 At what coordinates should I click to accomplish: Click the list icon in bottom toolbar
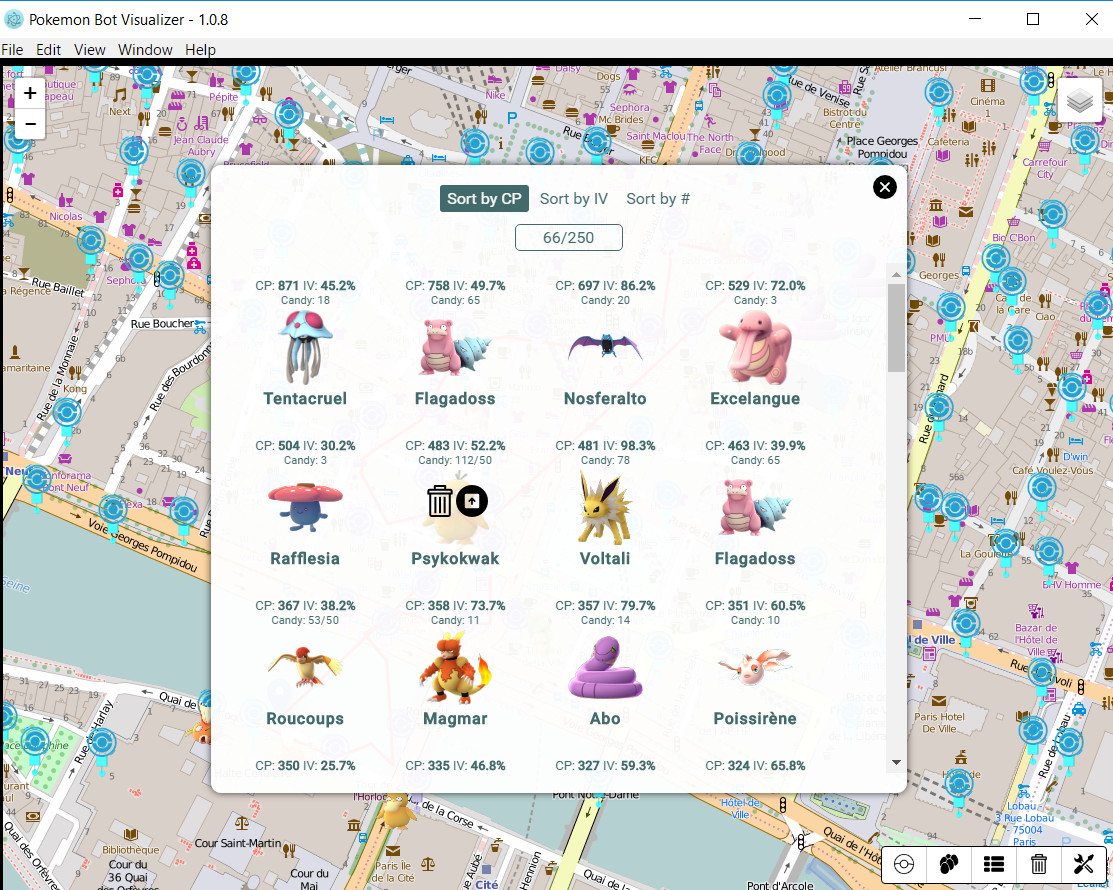pyautogui.click(x=994, y=864)
